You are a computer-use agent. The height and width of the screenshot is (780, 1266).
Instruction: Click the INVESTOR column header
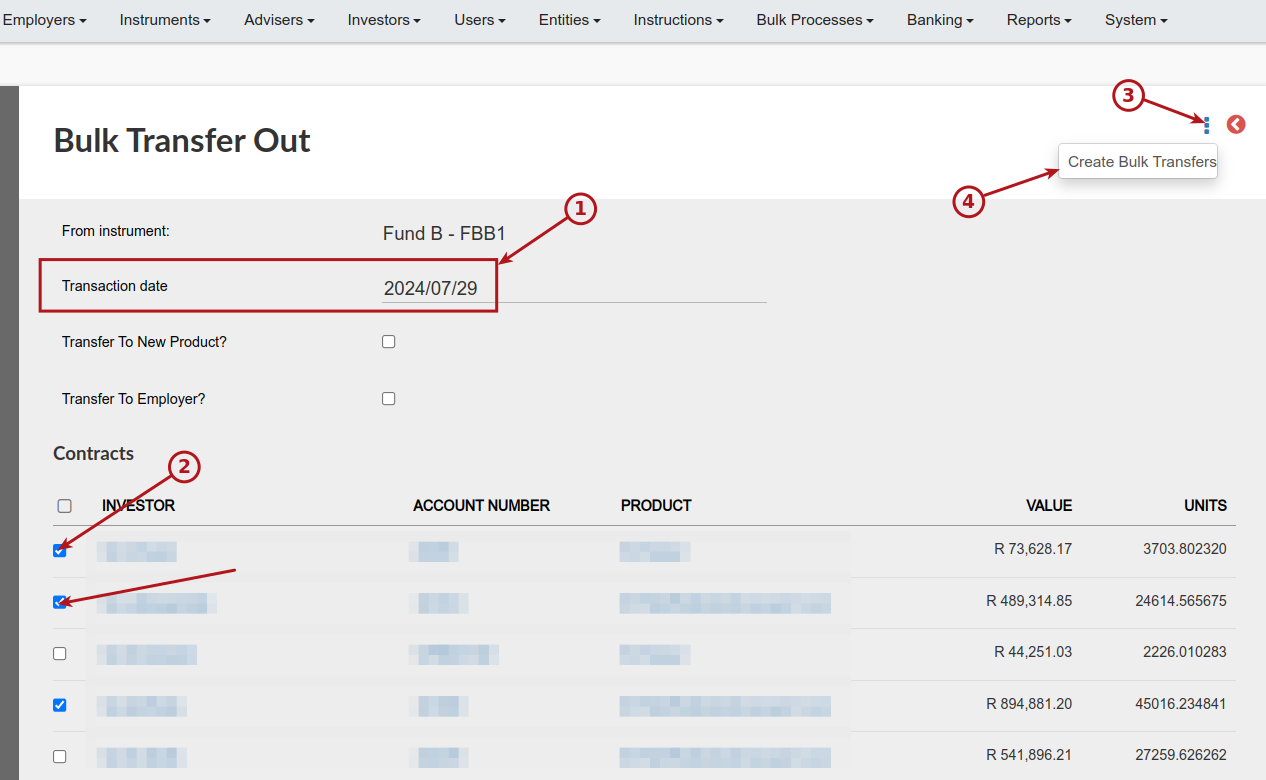[138, 506]
